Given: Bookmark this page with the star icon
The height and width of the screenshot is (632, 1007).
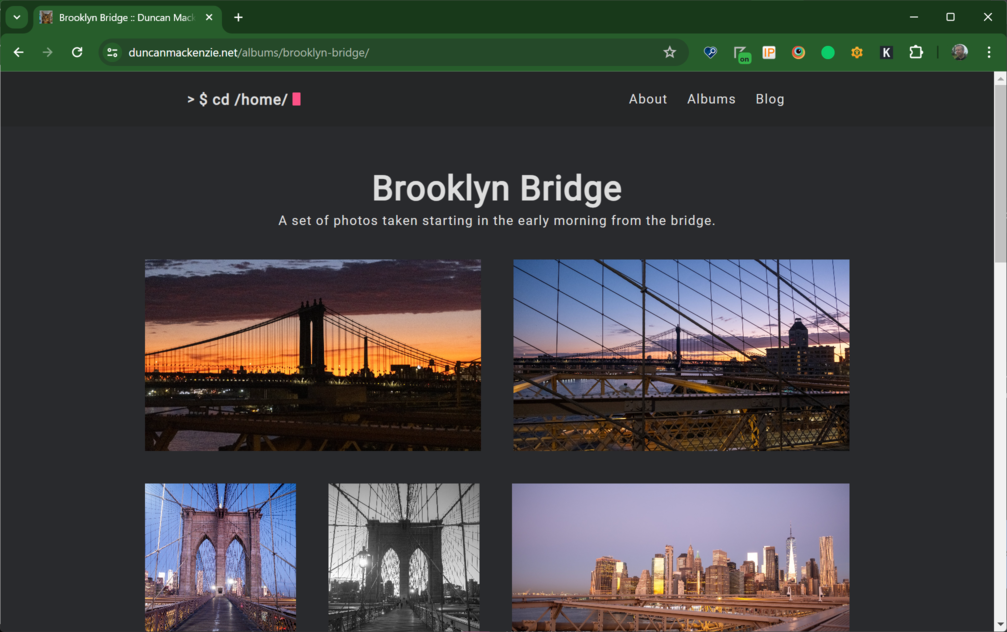Looking at the screenshot, I should point(669,52).
